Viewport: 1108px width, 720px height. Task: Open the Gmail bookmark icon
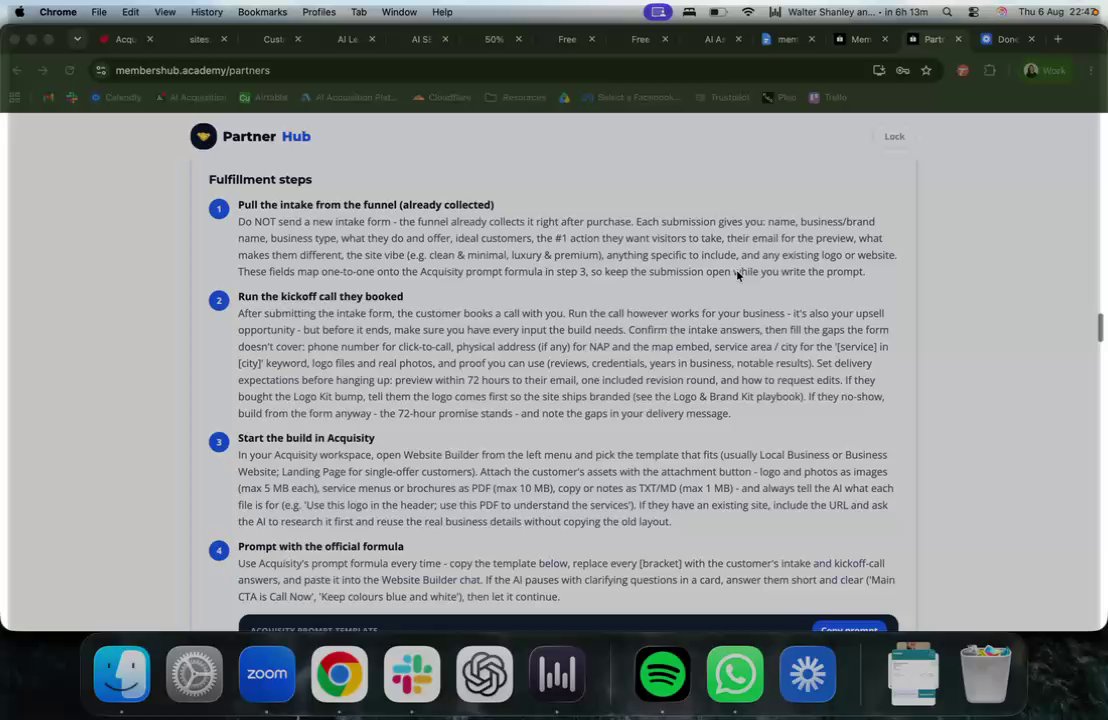(x=48, y=98)
